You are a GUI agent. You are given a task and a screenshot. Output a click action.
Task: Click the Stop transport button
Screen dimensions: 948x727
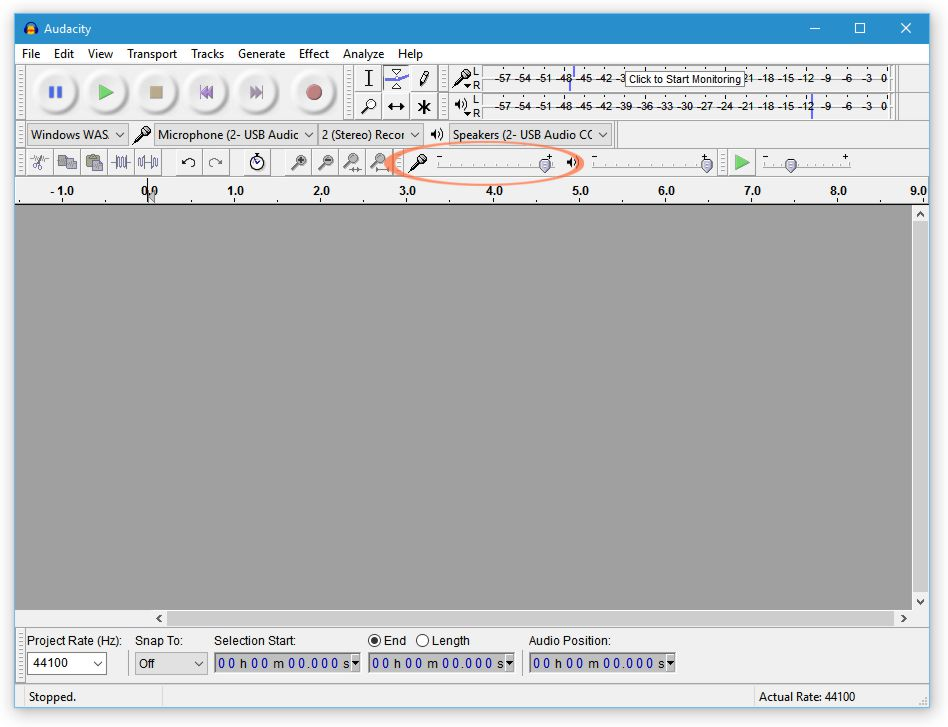click(156, 92)
